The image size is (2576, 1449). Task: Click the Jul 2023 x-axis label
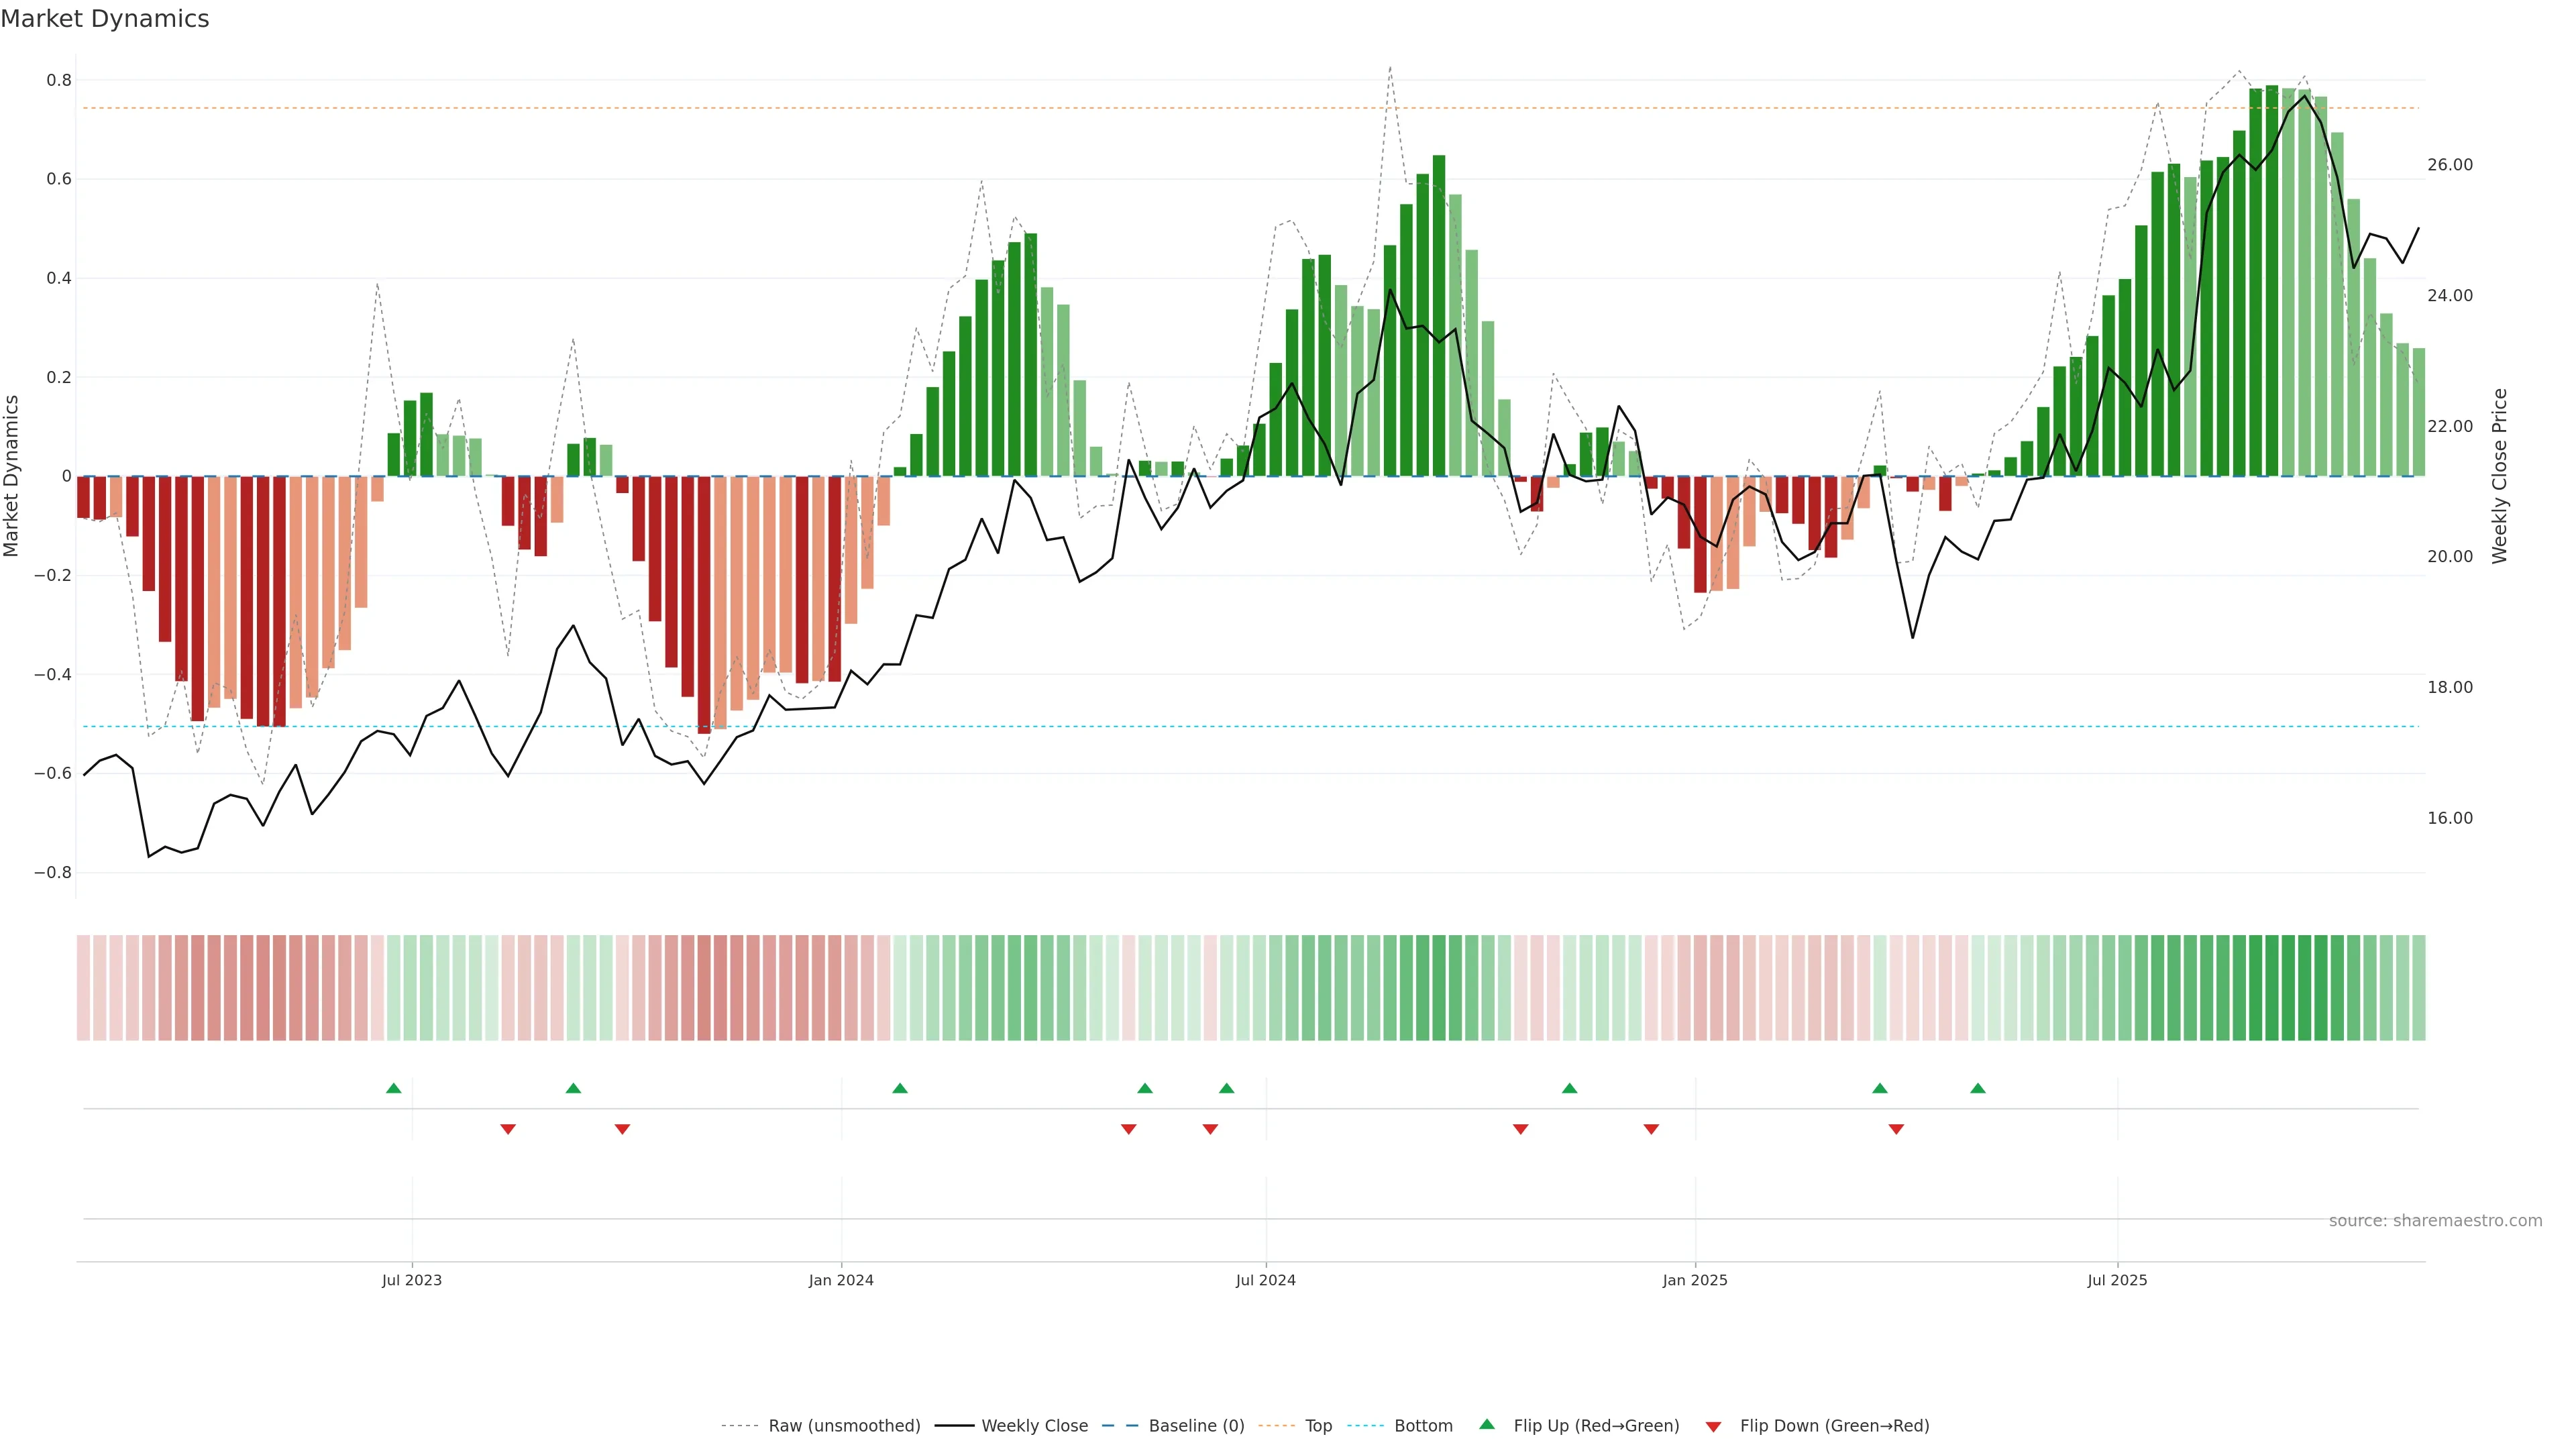tap(411, 1280)
